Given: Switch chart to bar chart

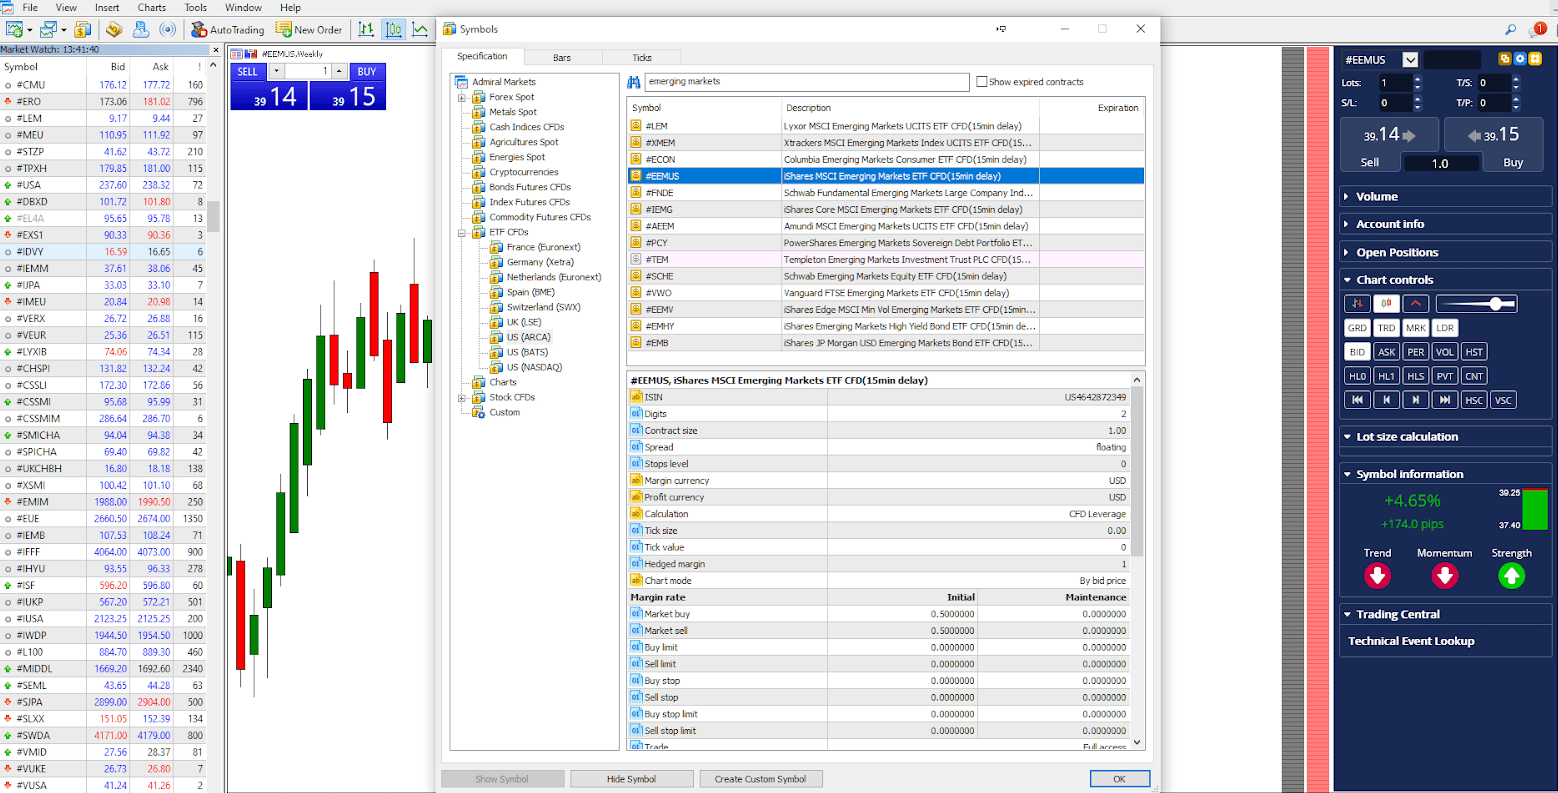Looking at the screenshot, I should [367, 30].
